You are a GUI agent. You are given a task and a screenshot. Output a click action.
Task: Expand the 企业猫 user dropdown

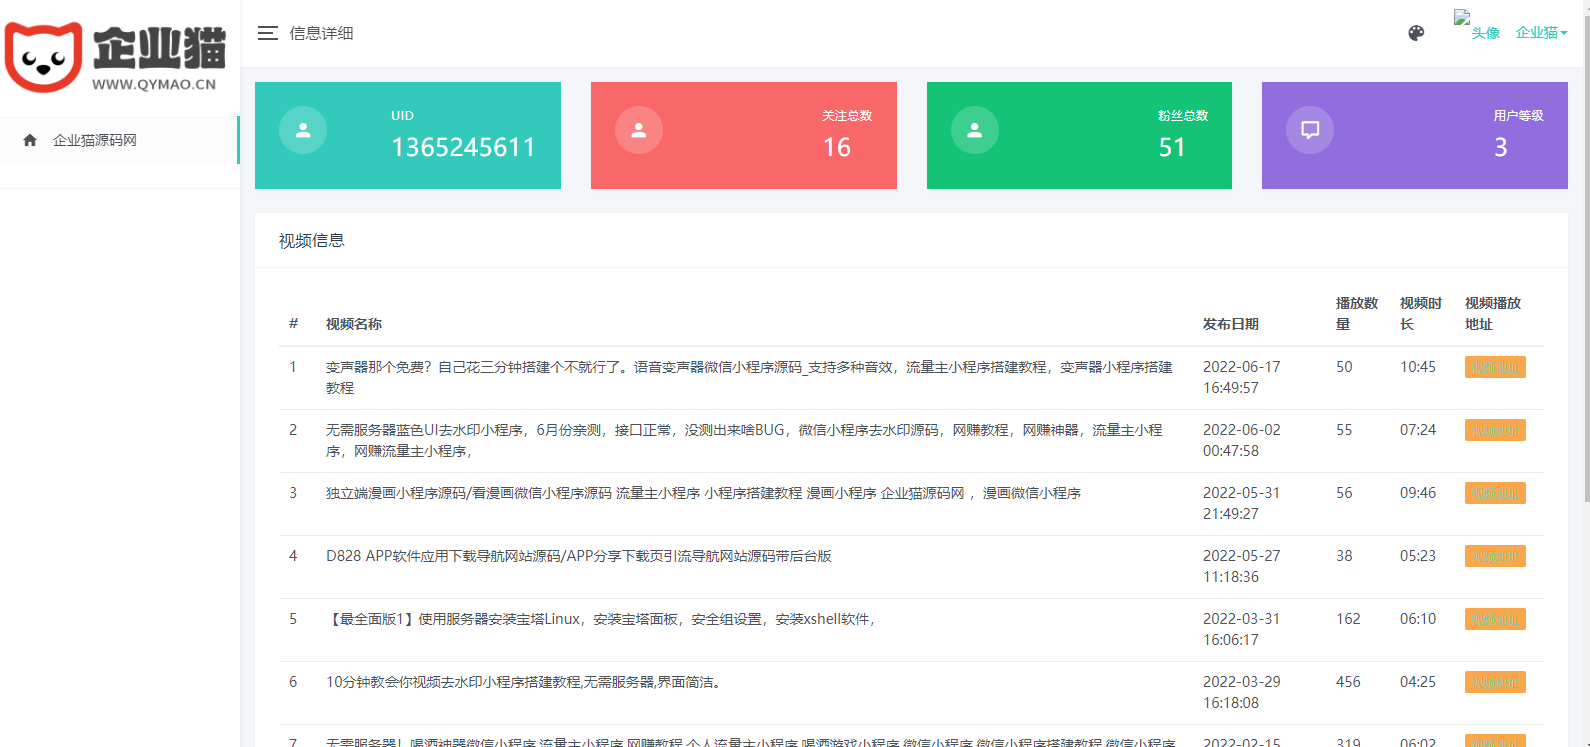pos(1541,33)
